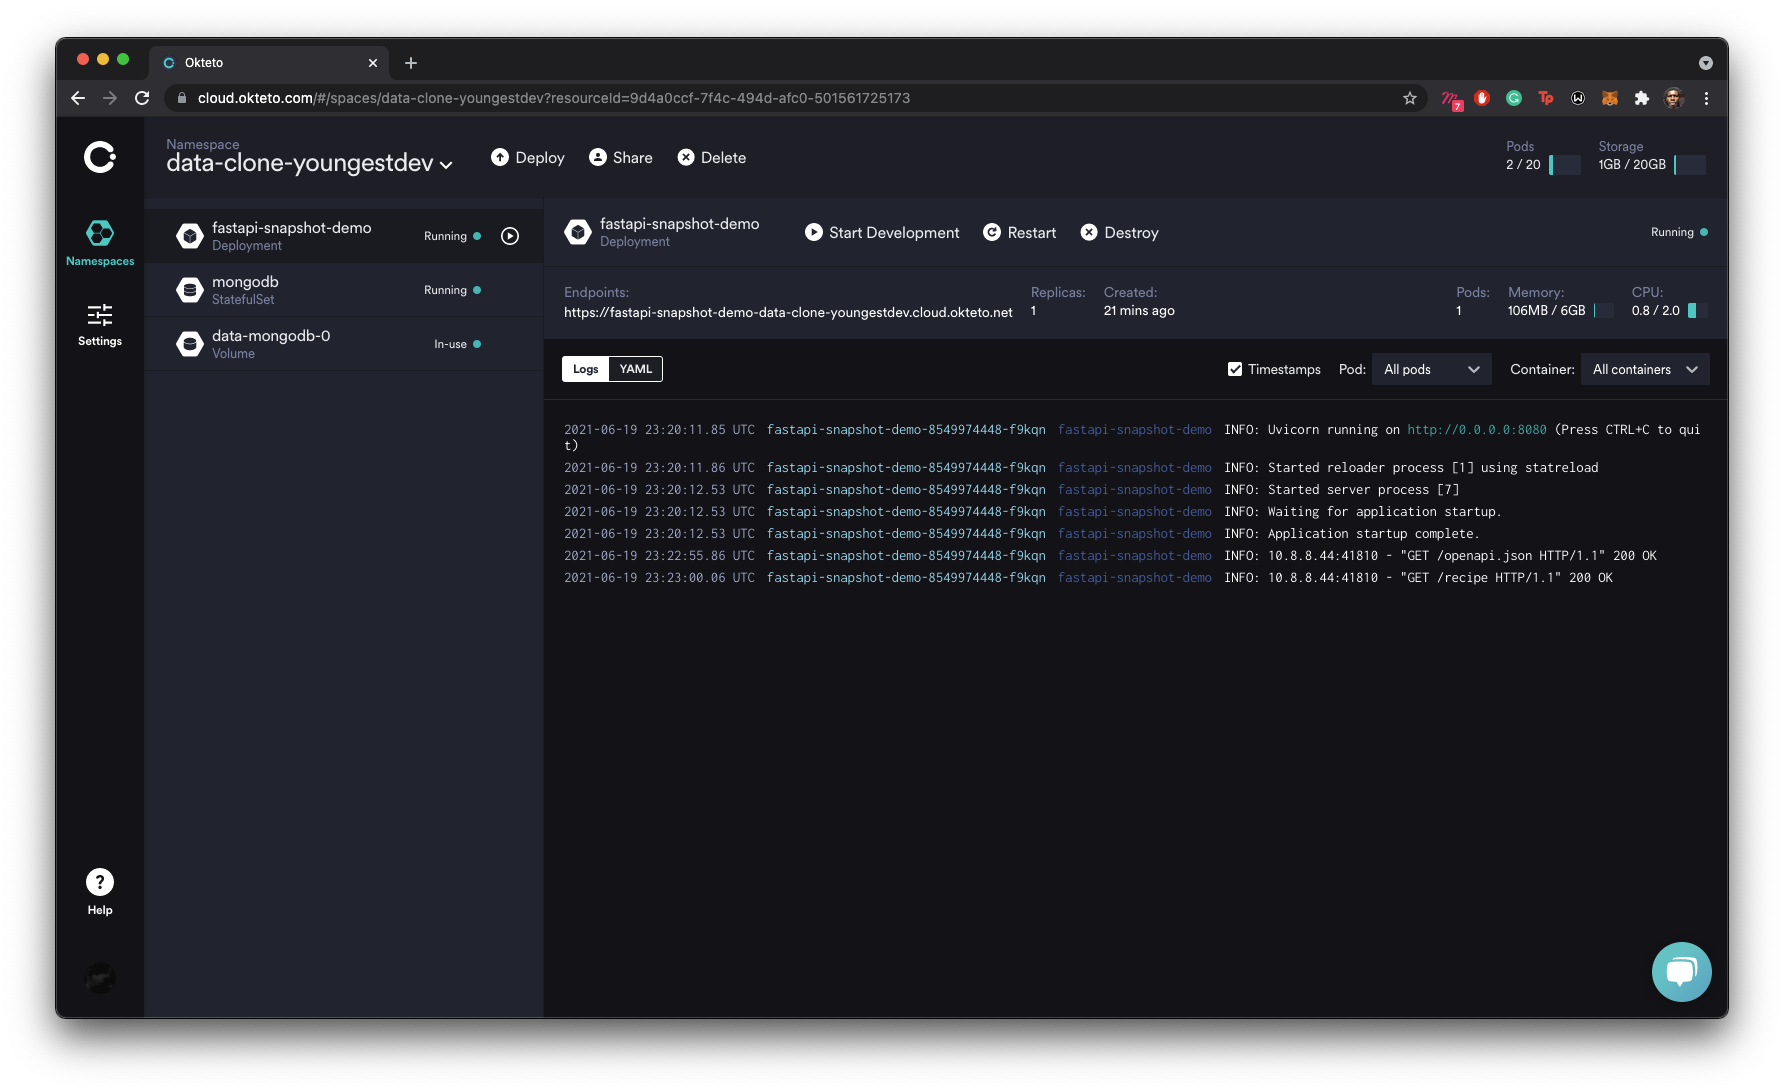
Task: Click the Pods usage bar in header
Action: coord(1565,165)
